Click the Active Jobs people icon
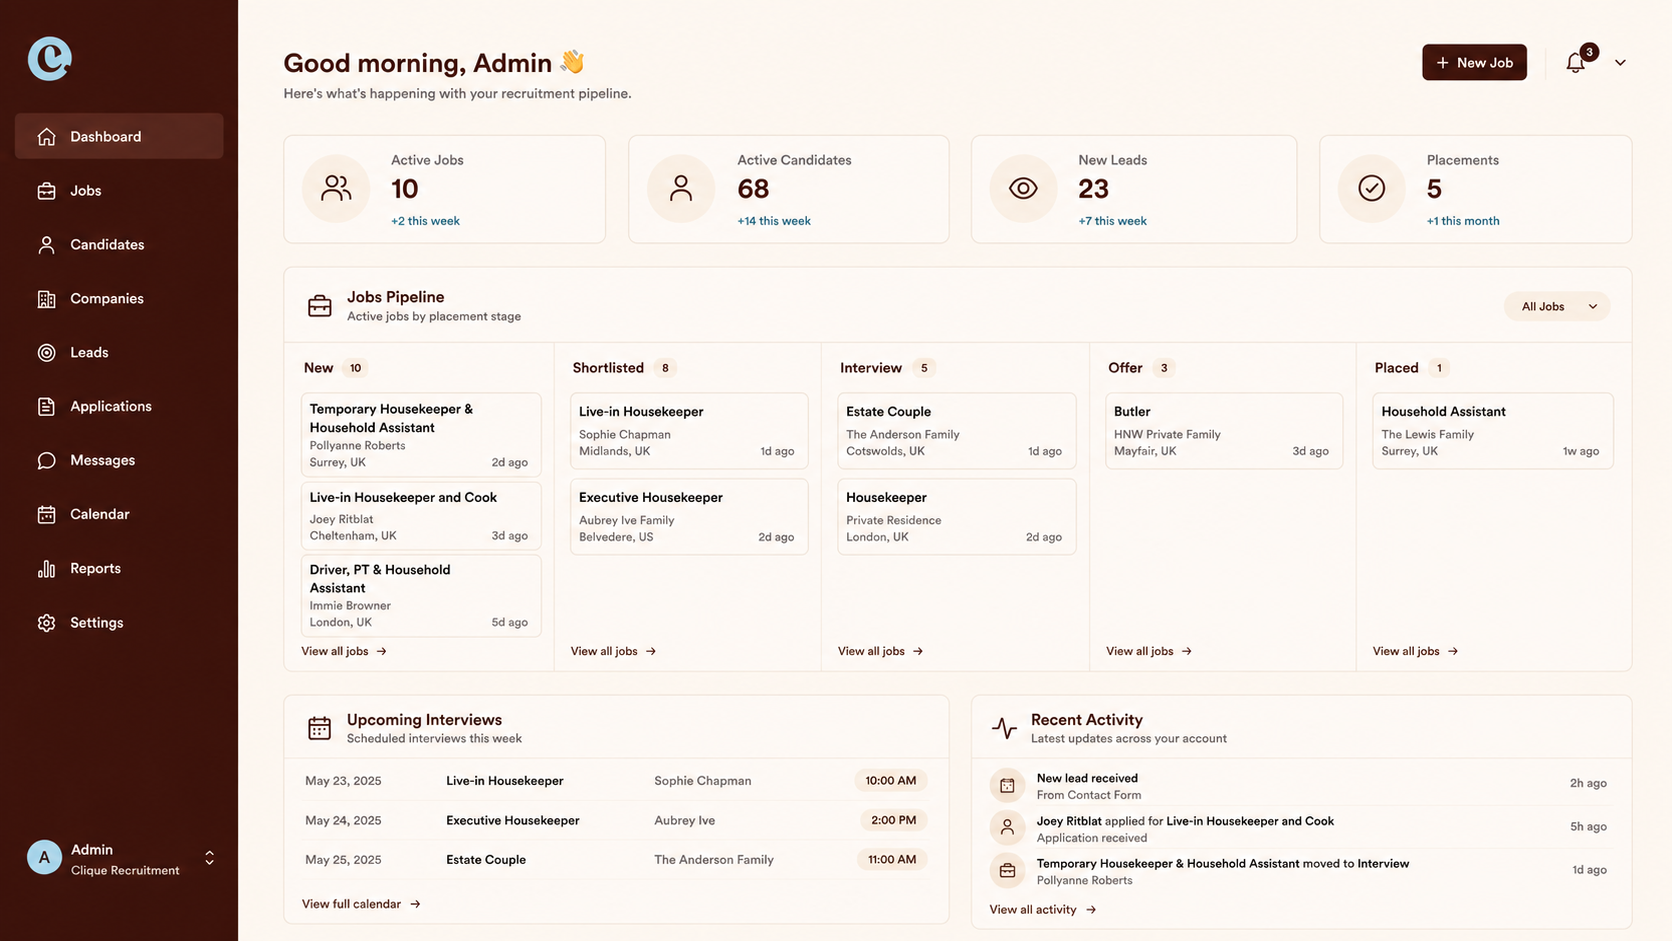The width and height of the screenshot is (1672, 941). pyautogui.click(x=336, y=188)
